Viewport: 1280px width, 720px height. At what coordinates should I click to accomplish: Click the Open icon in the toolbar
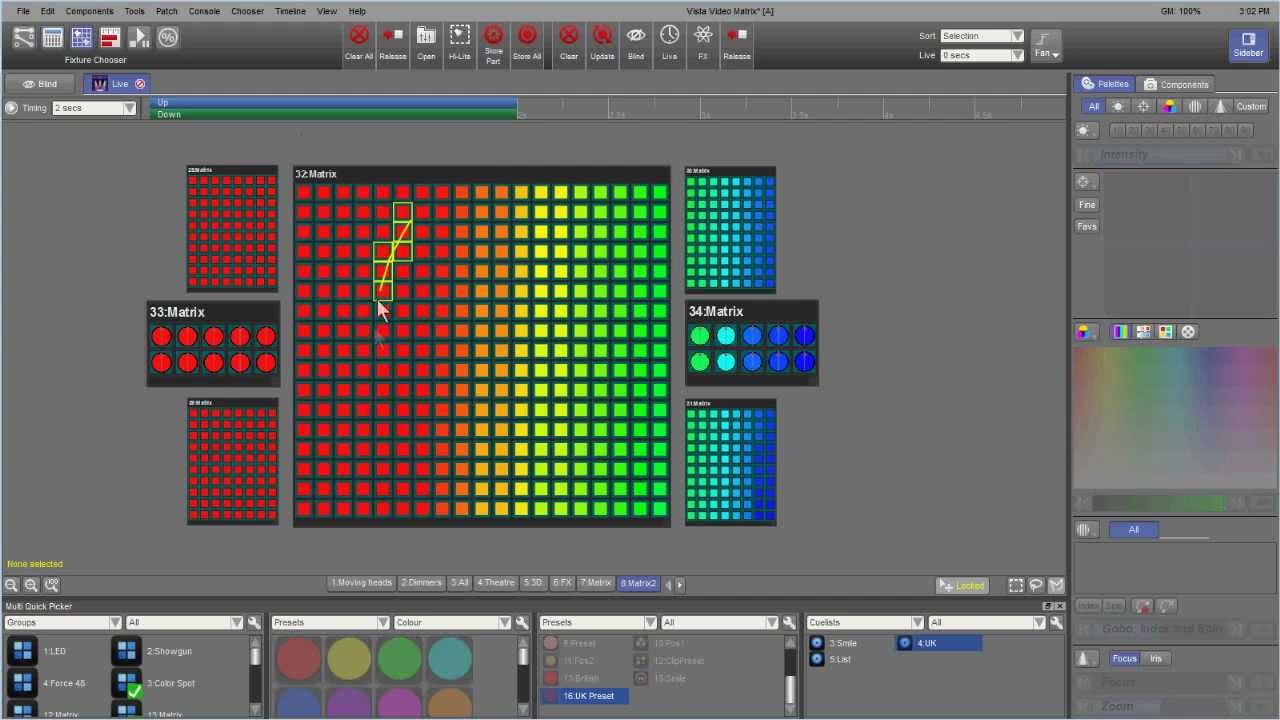click(x=426, y=35)
